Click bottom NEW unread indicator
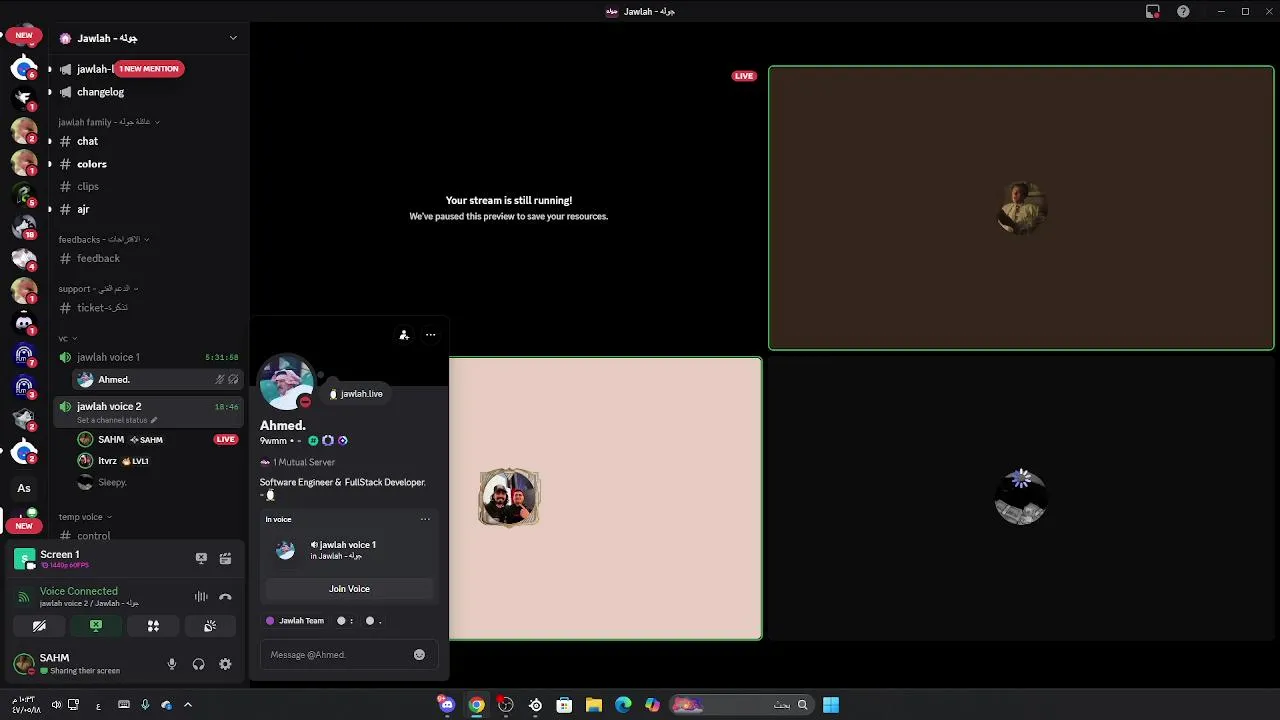1280x720 pixels. [24, 526]
